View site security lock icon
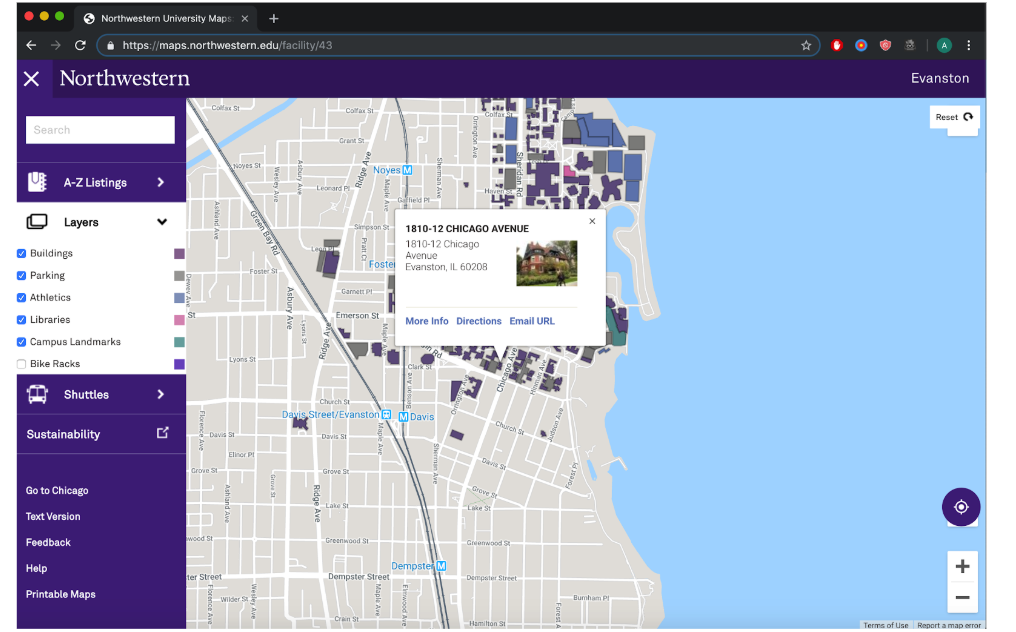Screen dimensions: 1016x632 110,45
